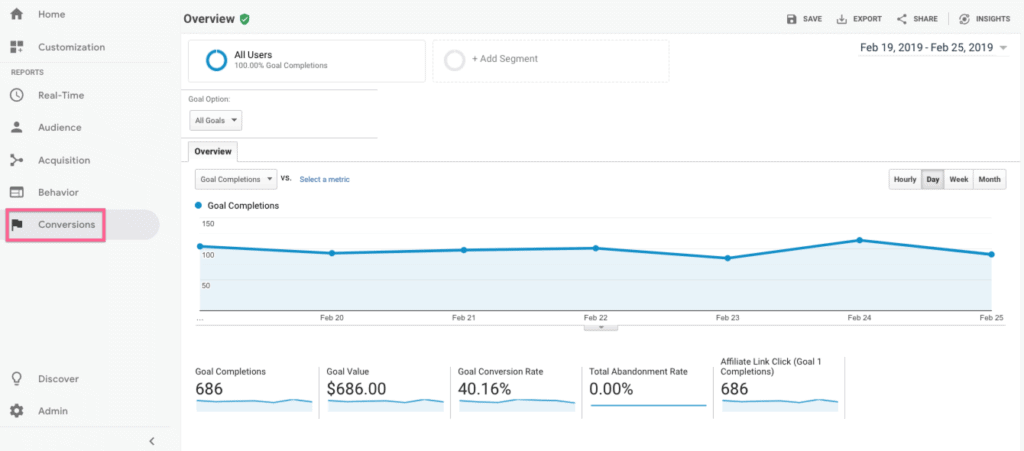Switch graph to Month view

(x=989, y=179)
